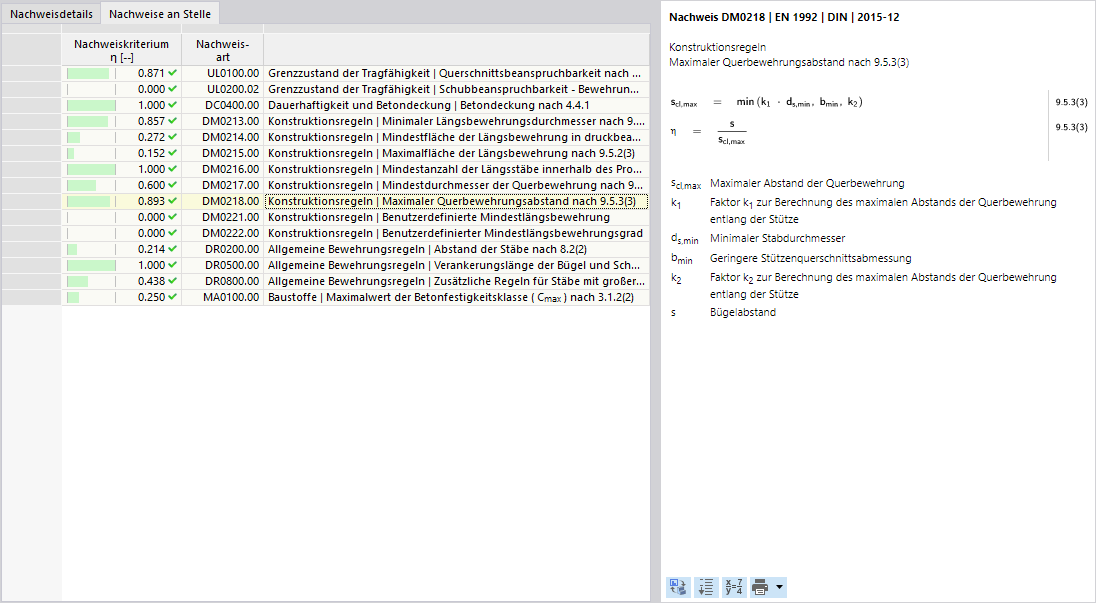1096x603 pixels.
Task: Click the η value 0.871
Action: point(151,73)
